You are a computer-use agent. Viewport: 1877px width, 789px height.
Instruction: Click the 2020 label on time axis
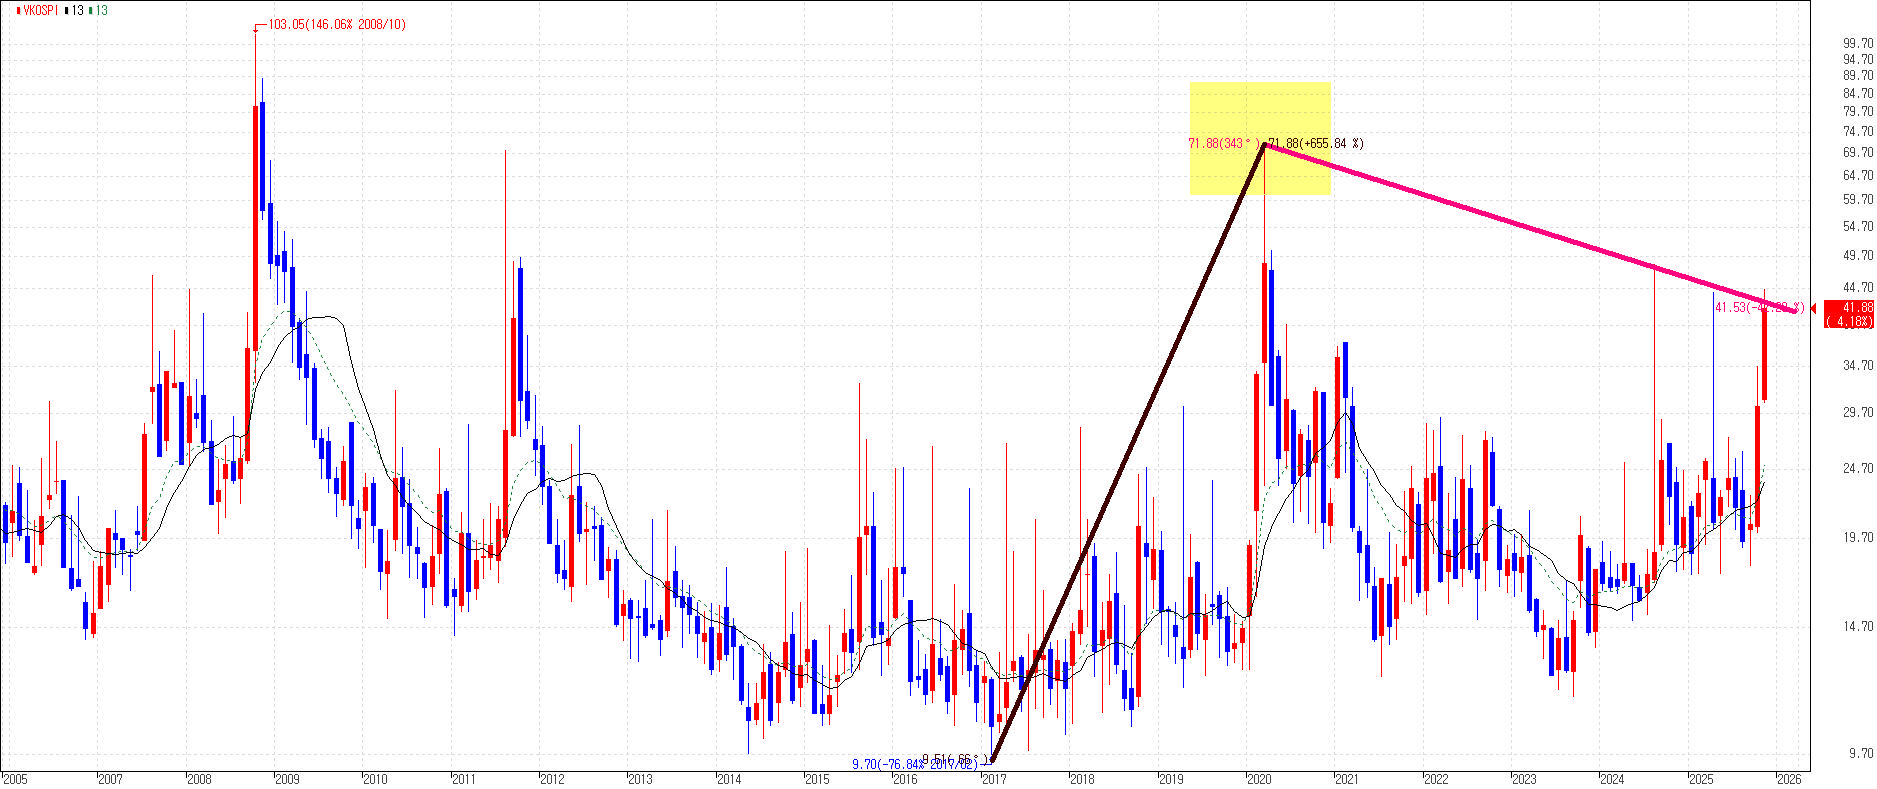coord(1259,779)
